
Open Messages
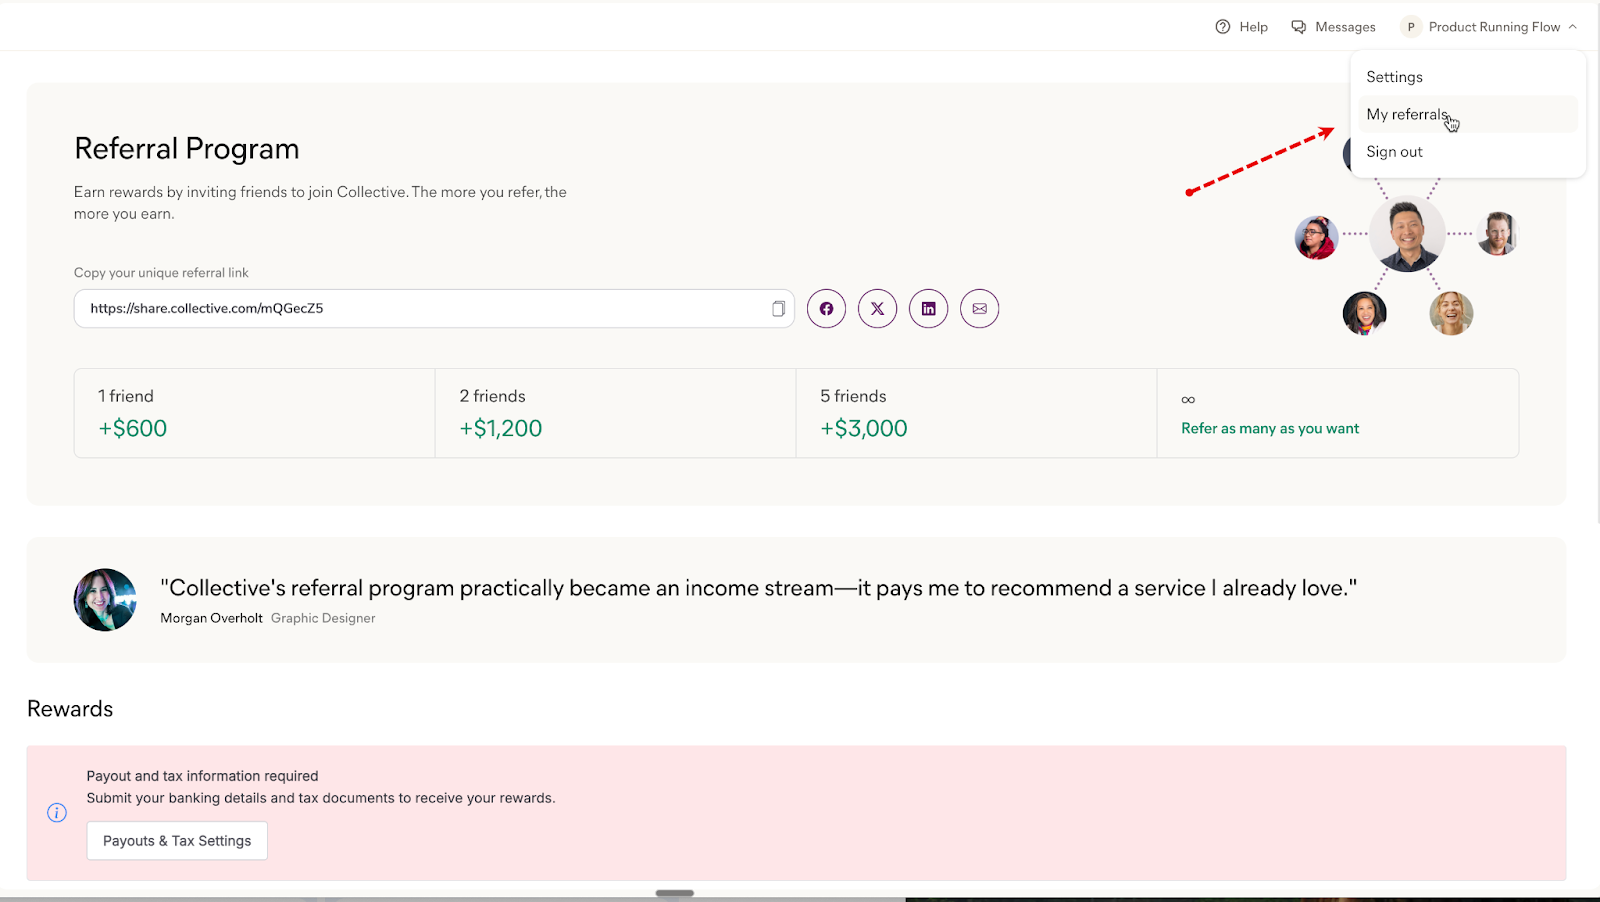pyautogui.click(x=1333, y=26)
